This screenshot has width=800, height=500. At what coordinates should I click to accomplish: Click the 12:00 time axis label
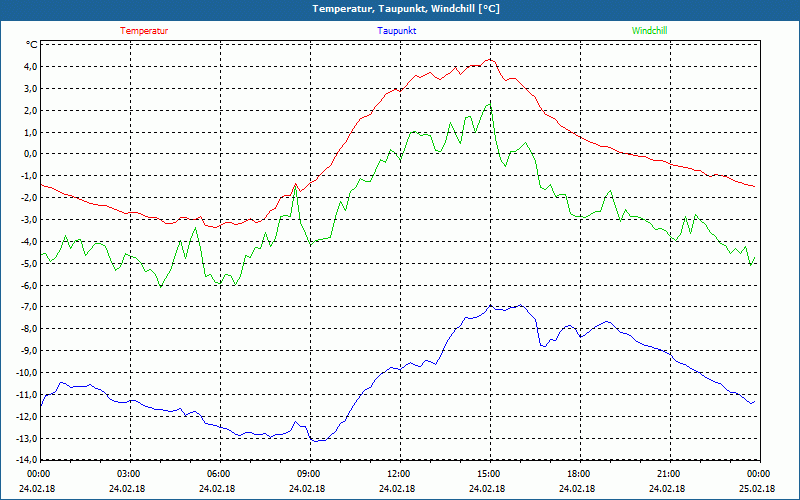tap(400, 474)
